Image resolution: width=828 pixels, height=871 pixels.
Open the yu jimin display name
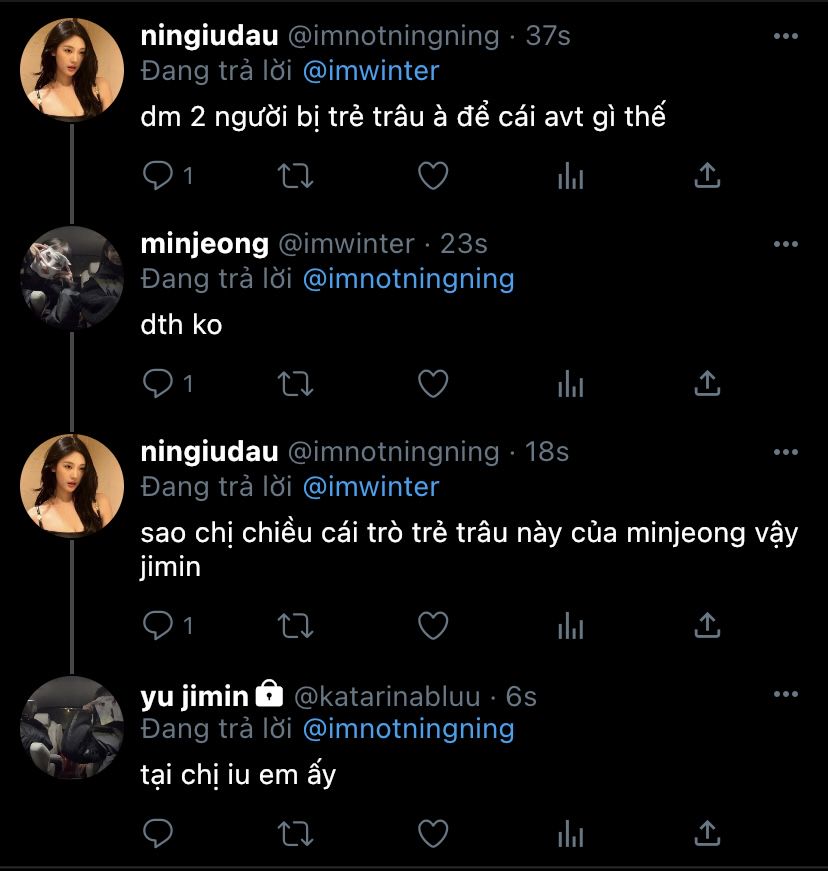pyautogui.click(x=194, y=696)
